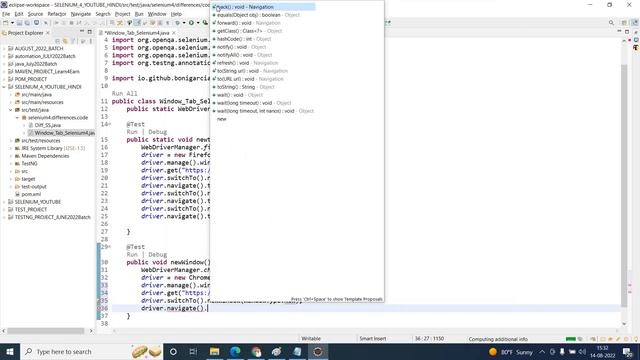Choose notifyAll() : void proposal
The width and height of the screenshot is (640, 360).
242,55
